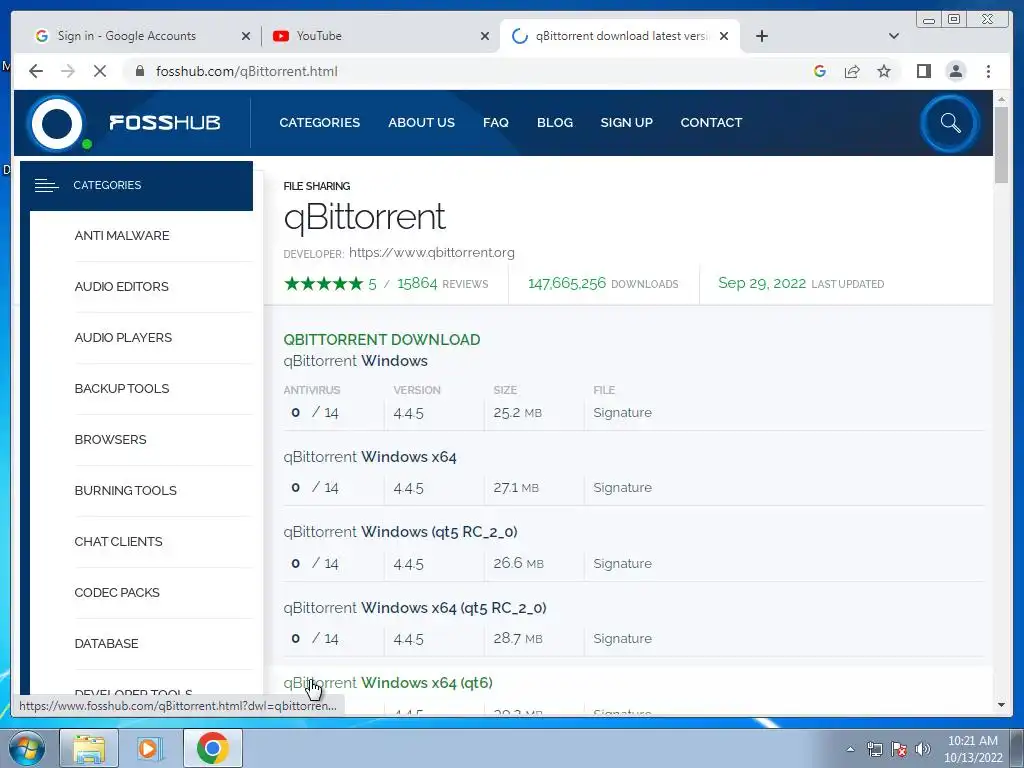Click the browser back arrow
The image size is (1024, 768).
[x=36, y=71]
